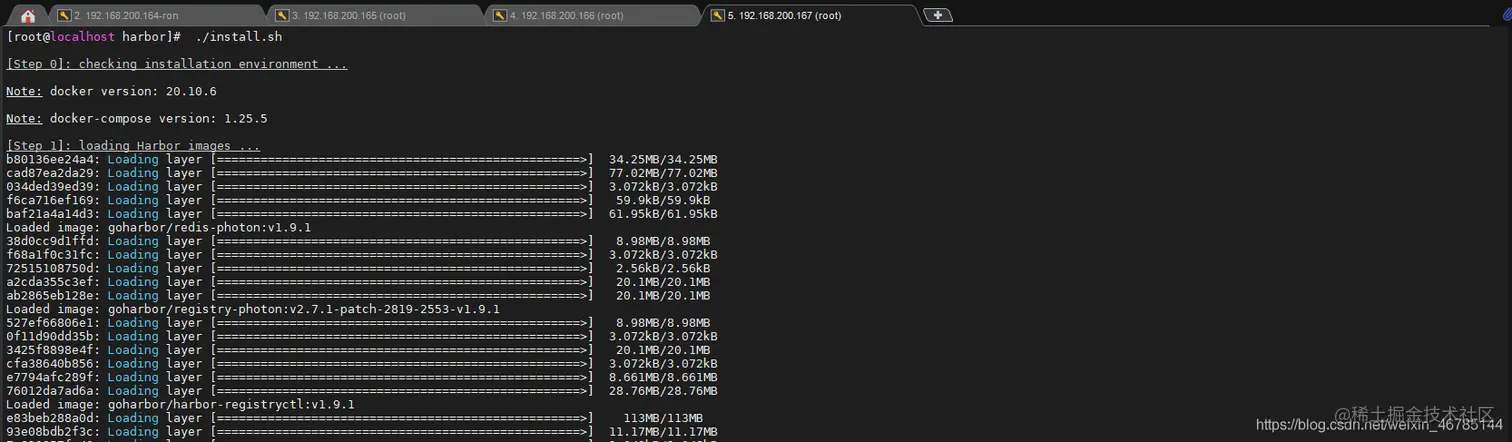Click layer hash b80136ee24a4
The image size is (1512, 442).
(50, 159)
